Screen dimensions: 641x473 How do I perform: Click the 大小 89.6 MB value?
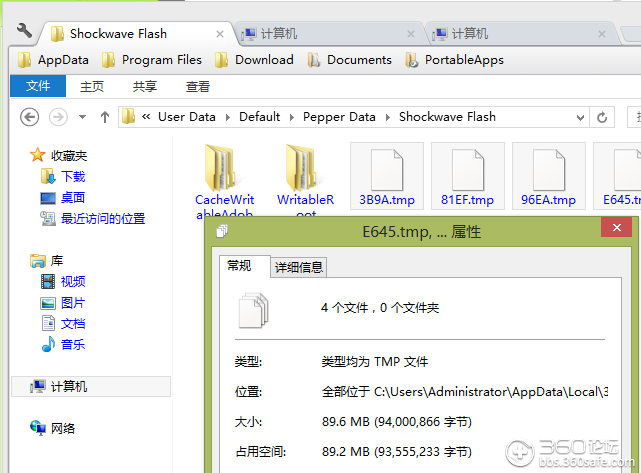coord(397,421)
